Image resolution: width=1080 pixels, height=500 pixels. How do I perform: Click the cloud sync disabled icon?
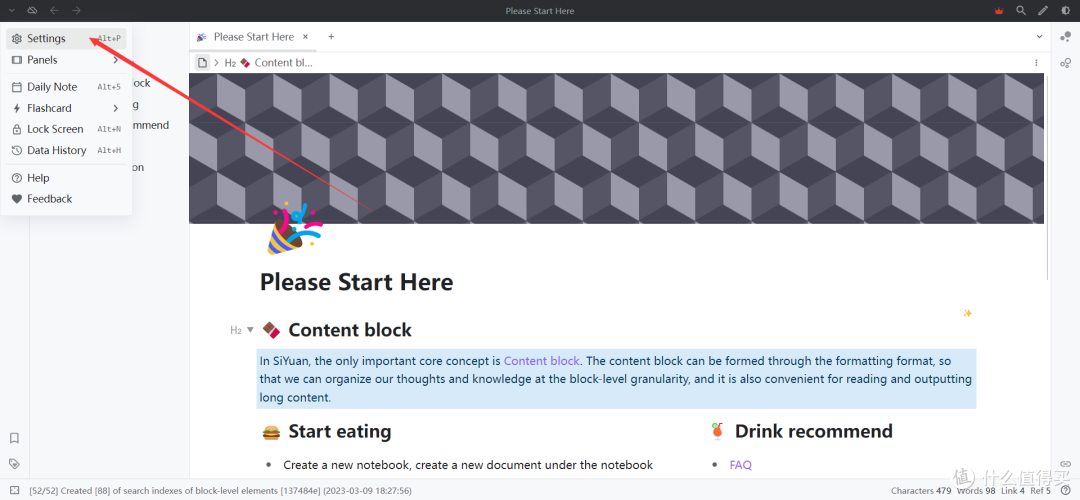(x=32, y=10)
